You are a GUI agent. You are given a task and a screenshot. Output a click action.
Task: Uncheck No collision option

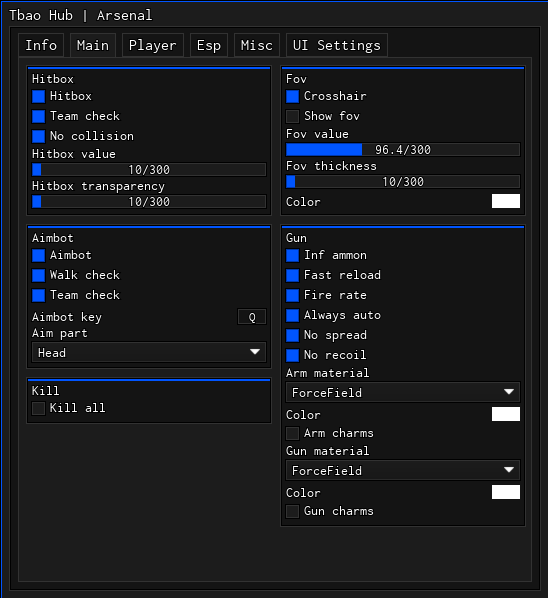coord(39,136)
